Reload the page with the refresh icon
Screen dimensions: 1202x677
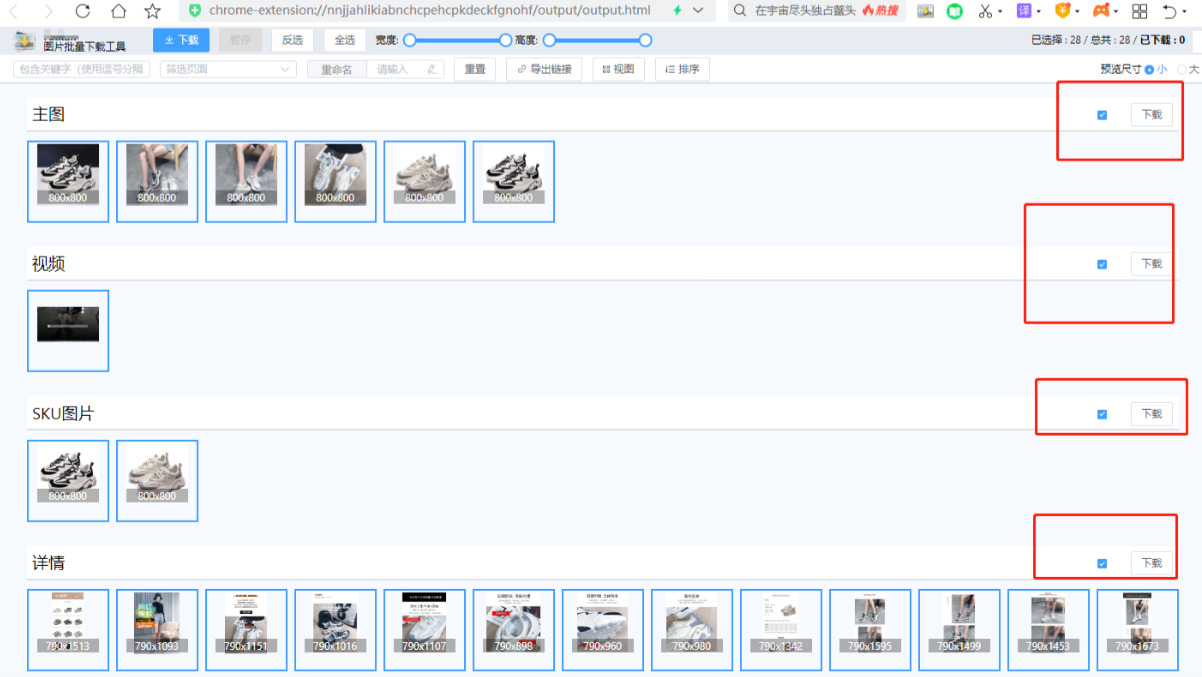pos(83,11)
